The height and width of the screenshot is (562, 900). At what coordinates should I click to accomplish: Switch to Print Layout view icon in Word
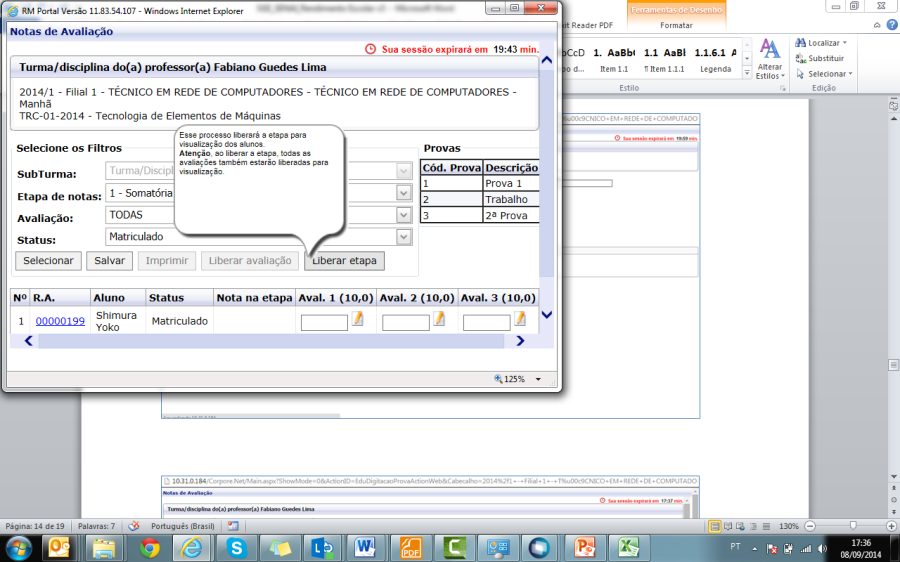click(x=715, y=526)
